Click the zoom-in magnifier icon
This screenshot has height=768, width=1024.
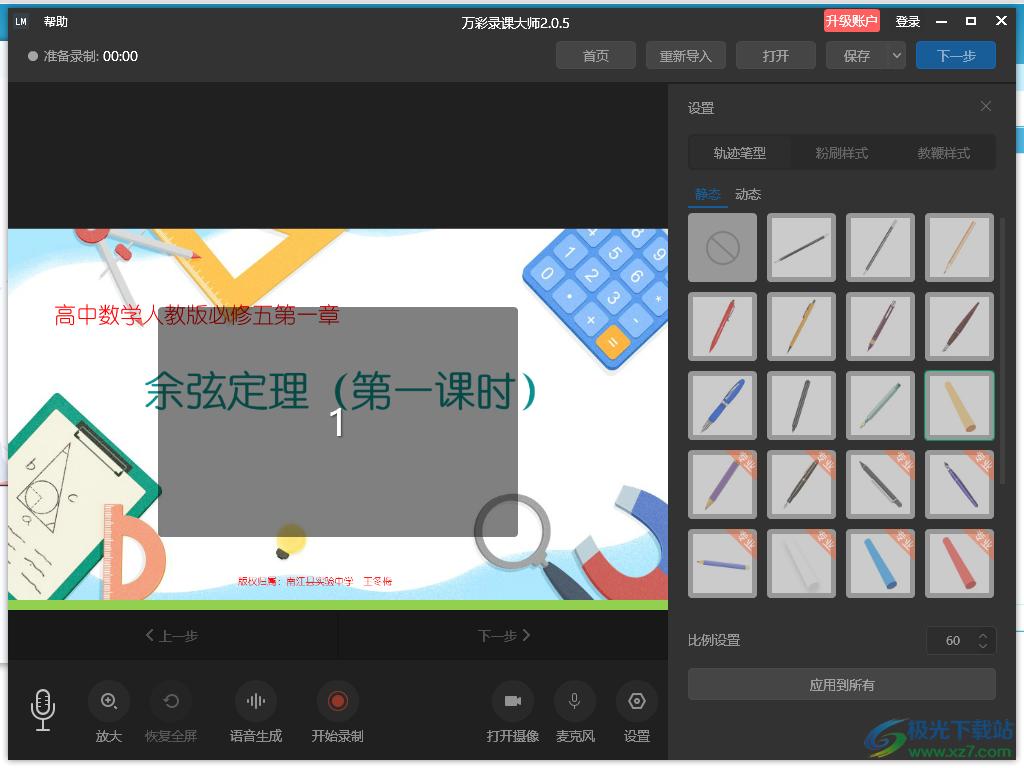tap(109, 701)
